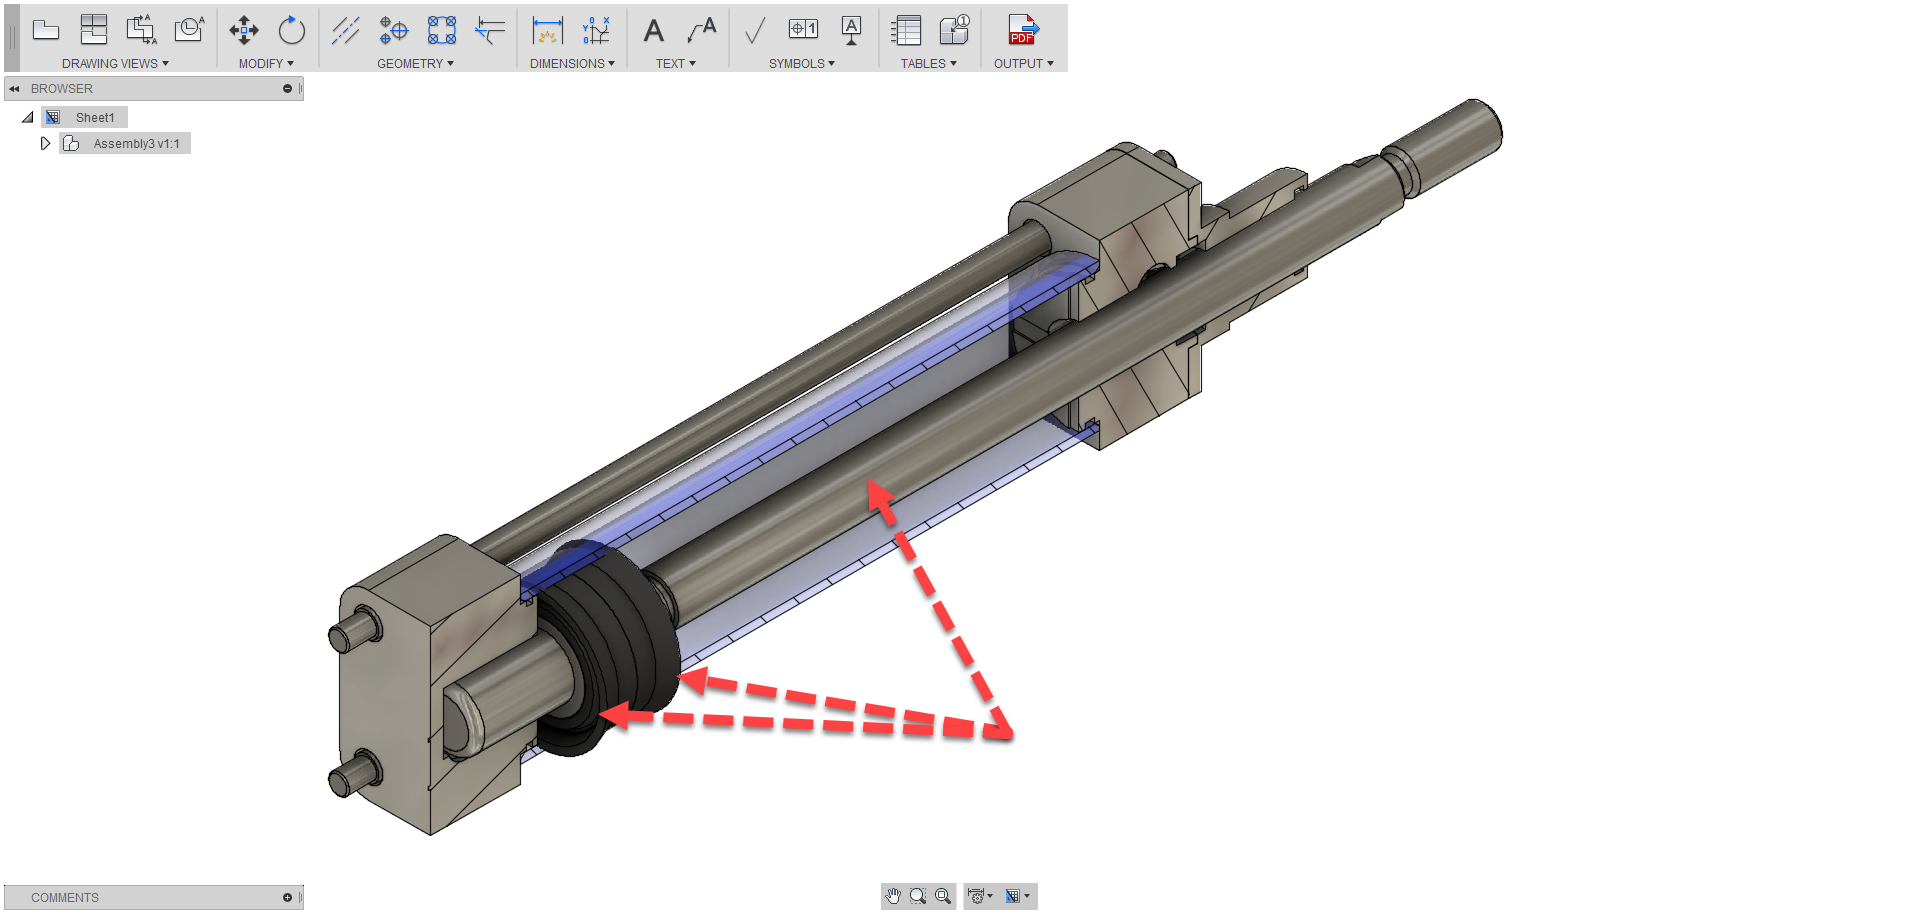Open the Drawing Views dropdown menu
Screen dimensions: 1920x914
click(x=115, y=63)
